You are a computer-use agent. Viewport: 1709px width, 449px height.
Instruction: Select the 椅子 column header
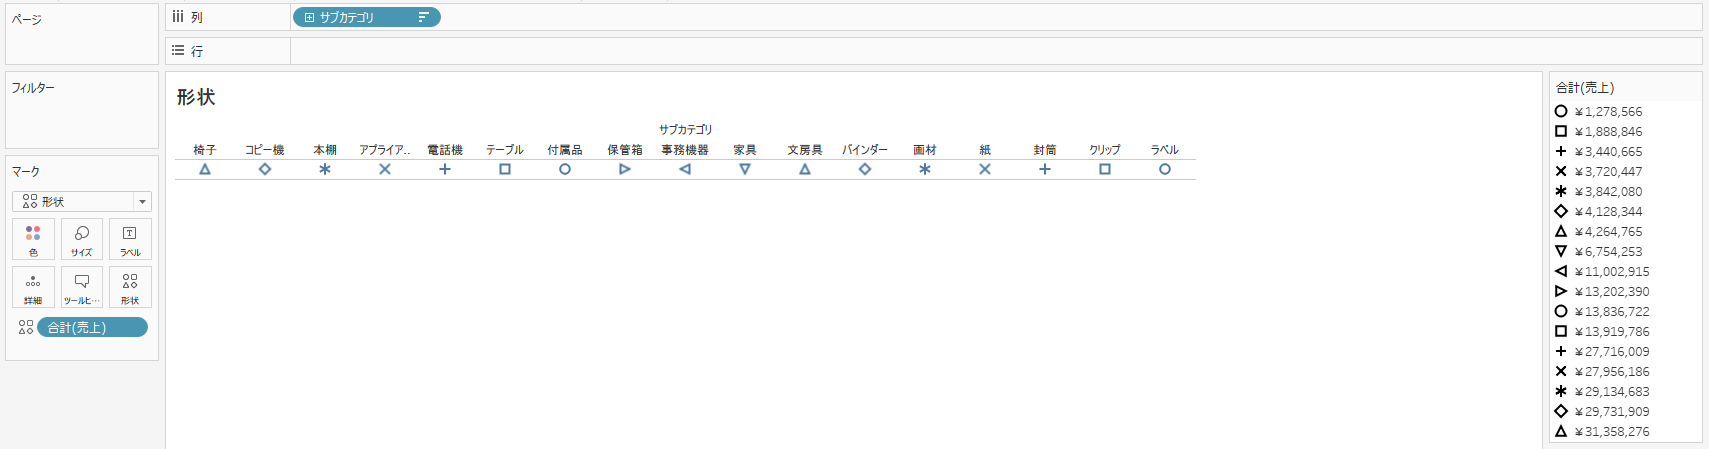[x=205, y=149]
